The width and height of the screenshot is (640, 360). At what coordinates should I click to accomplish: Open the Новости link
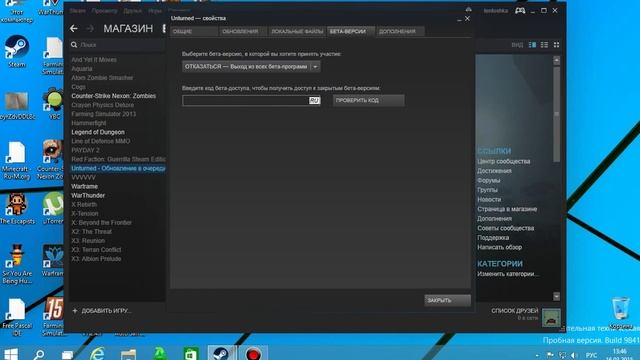(x=489, y=200)
